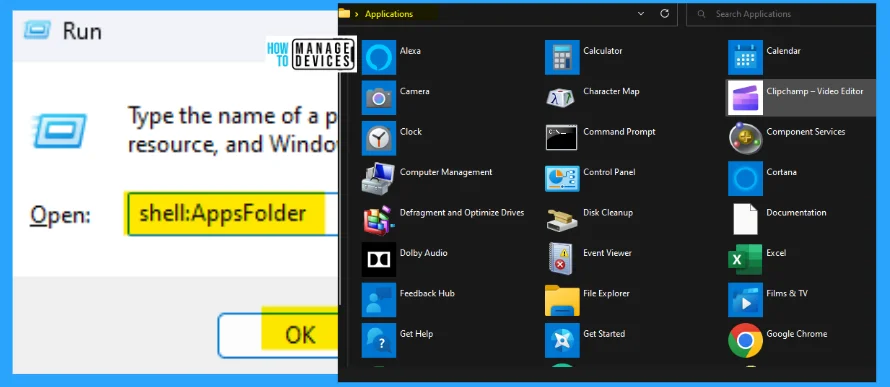Click the "Computer Management" label
Viewport: 890px width, 387px height.
(446, 172)
